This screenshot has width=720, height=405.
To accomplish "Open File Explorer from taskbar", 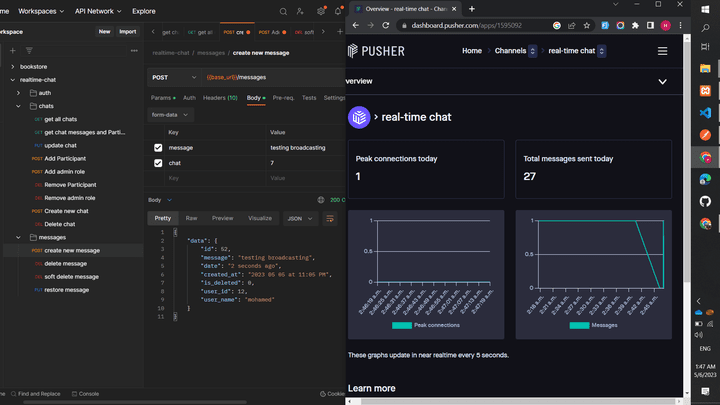I will [705, 69].
